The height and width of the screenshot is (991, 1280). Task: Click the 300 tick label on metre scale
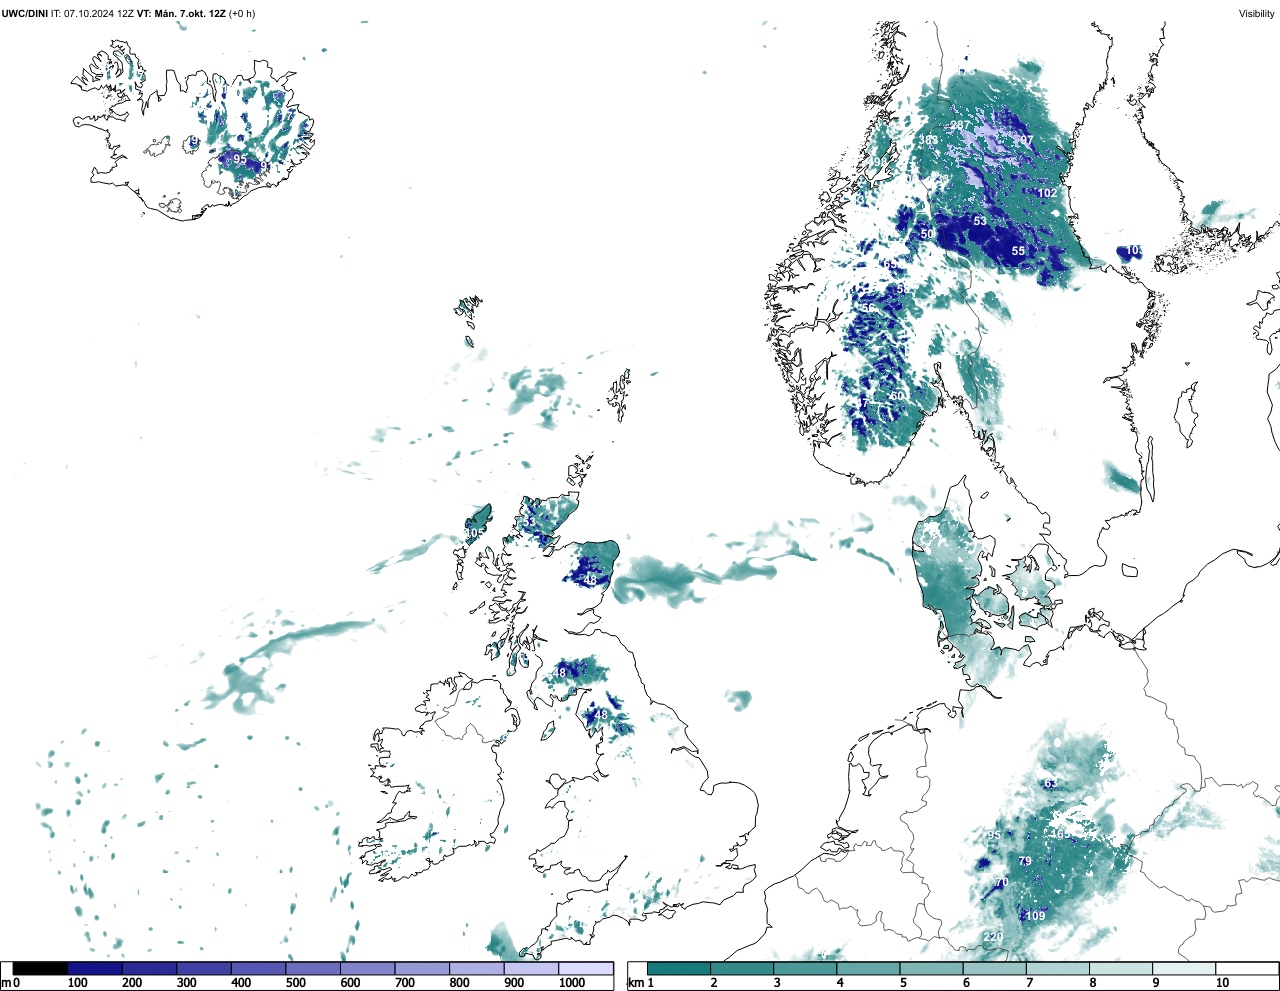click(186, 983)
